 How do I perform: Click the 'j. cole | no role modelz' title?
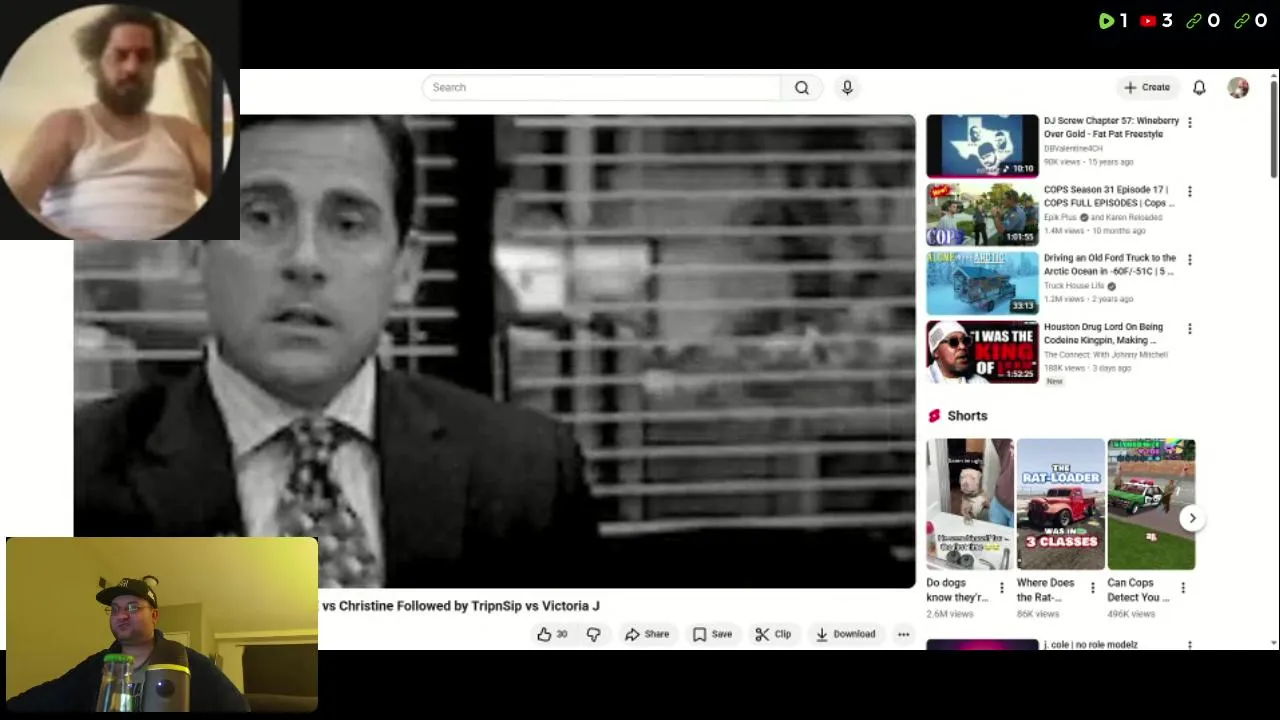(x=1091, y=645)
